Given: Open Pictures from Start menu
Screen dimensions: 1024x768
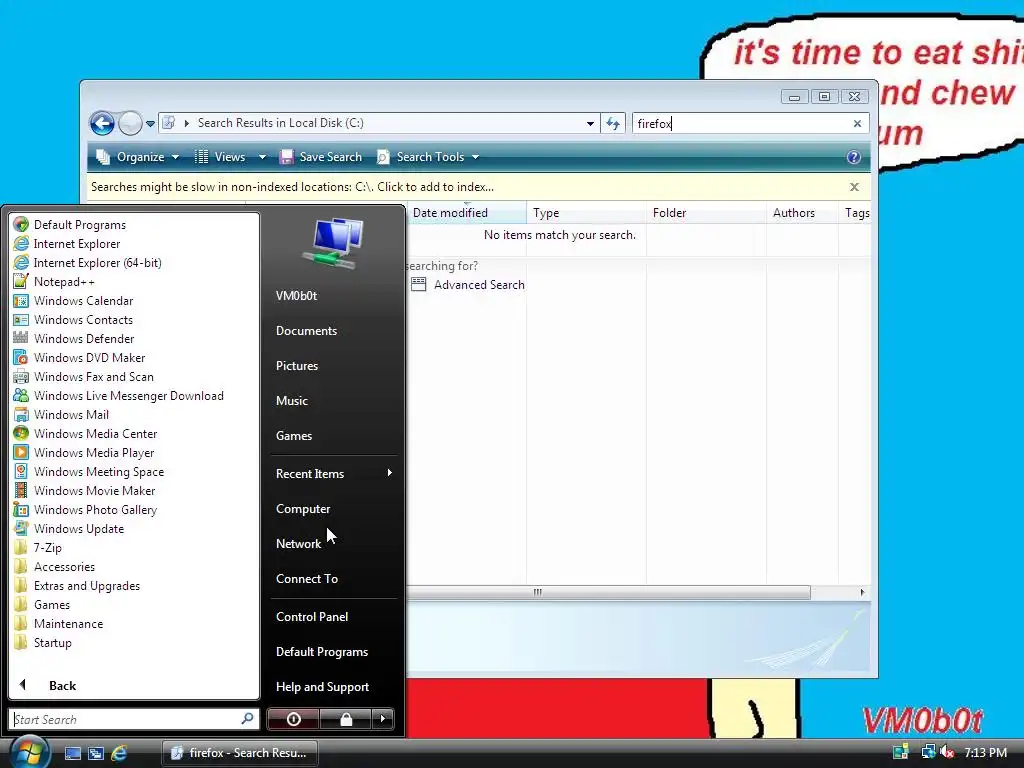Looking at the screenshot, I should pos(296,366).
